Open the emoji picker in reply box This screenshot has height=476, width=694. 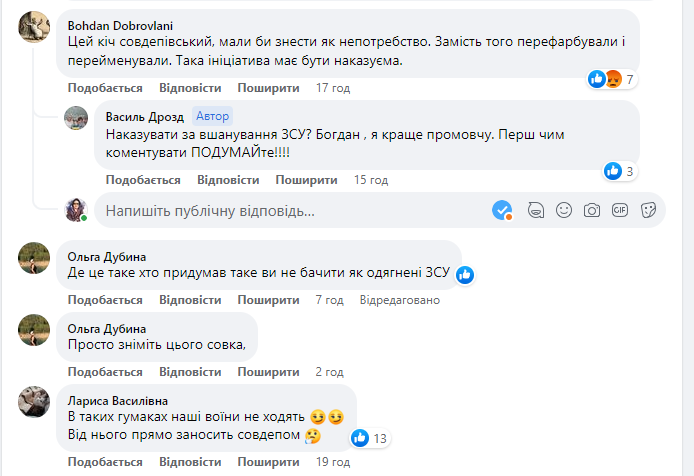click(x=564, y=211)
